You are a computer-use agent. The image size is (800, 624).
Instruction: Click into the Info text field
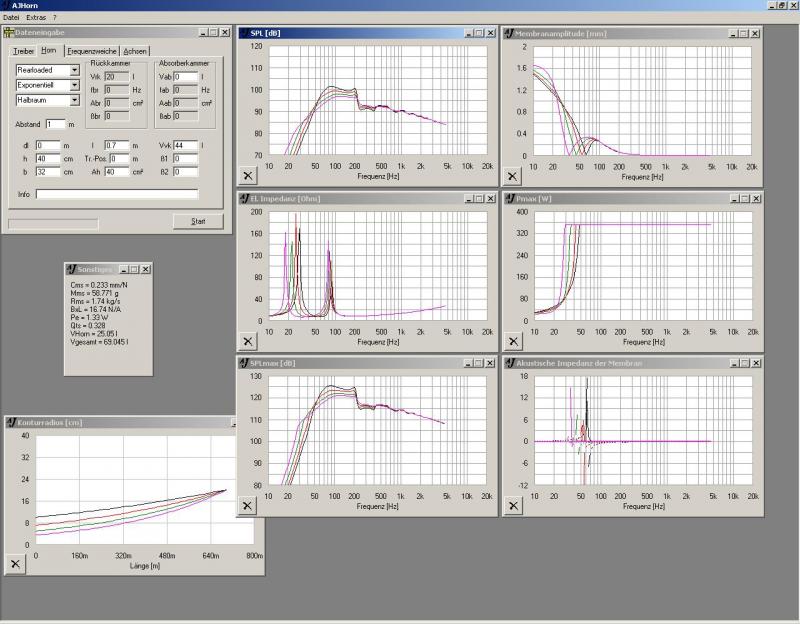116,194
